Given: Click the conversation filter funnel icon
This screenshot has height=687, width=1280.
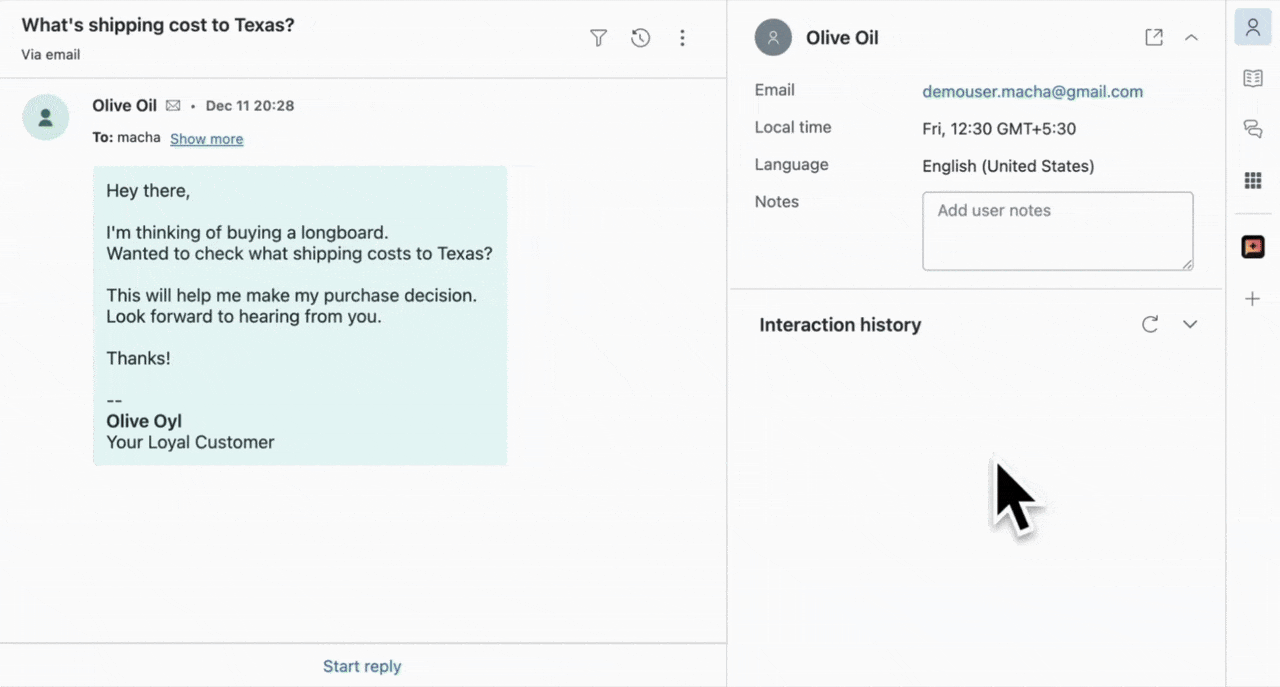Looking at the screenshot, I should [x=598, y=38].
